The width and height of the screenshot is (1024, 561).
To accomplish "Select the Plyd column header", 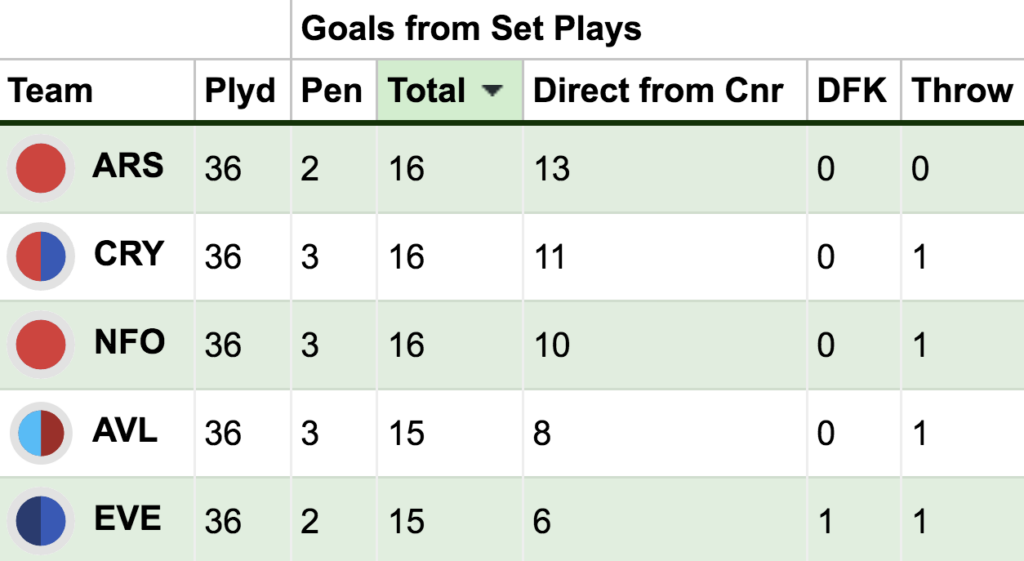I will coord(242,90).
